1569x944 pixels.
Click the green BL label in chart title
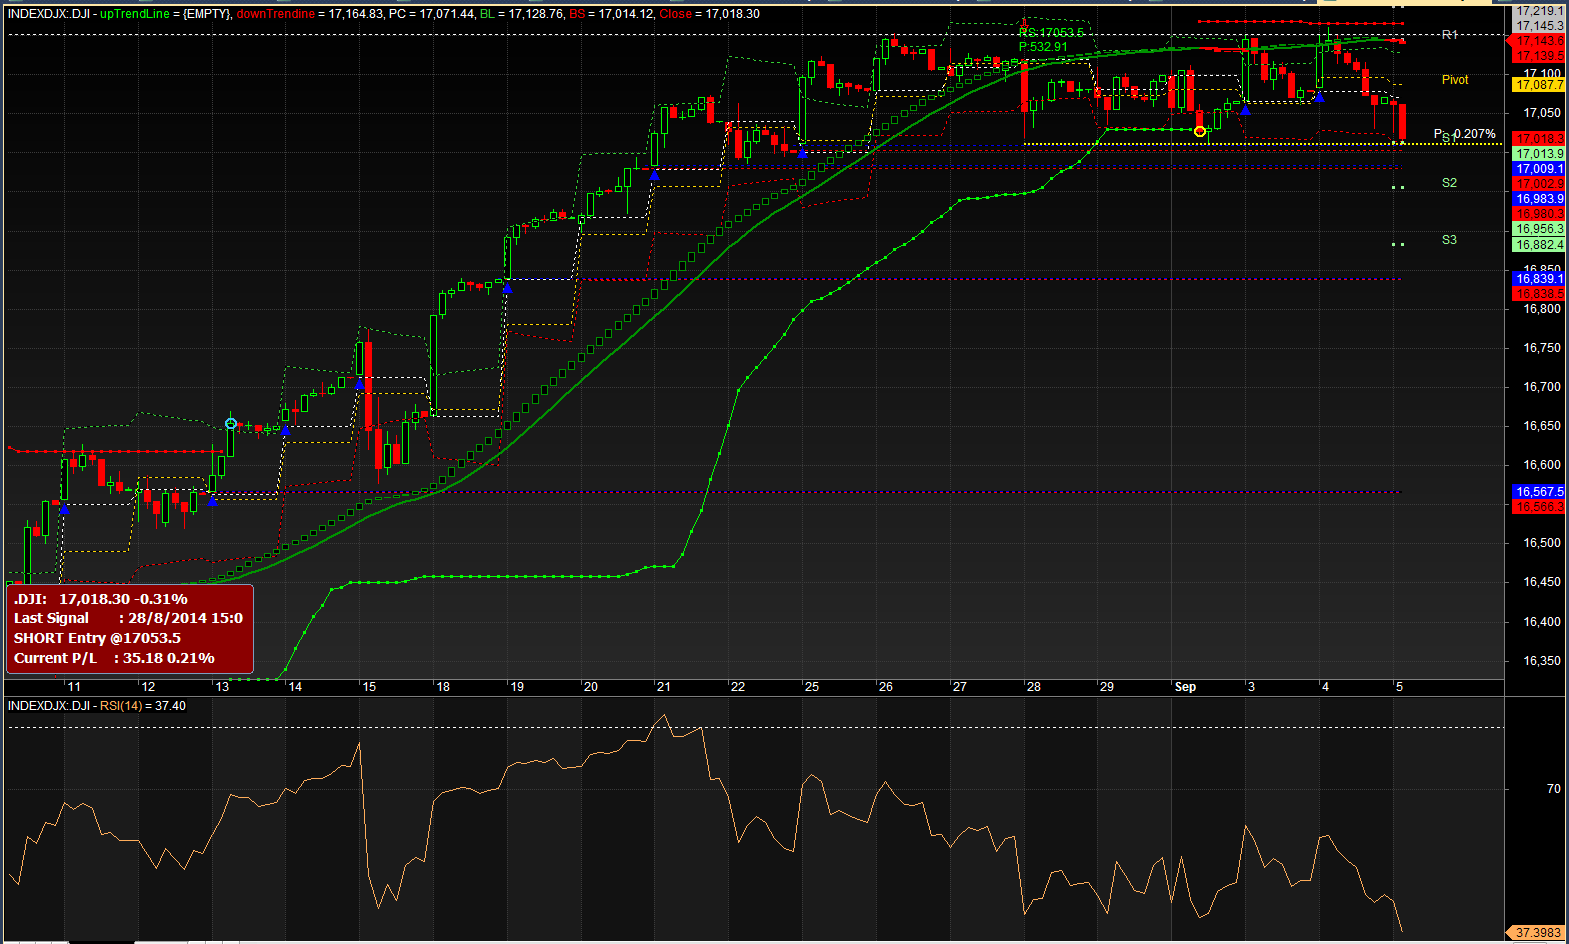point(487,14)
